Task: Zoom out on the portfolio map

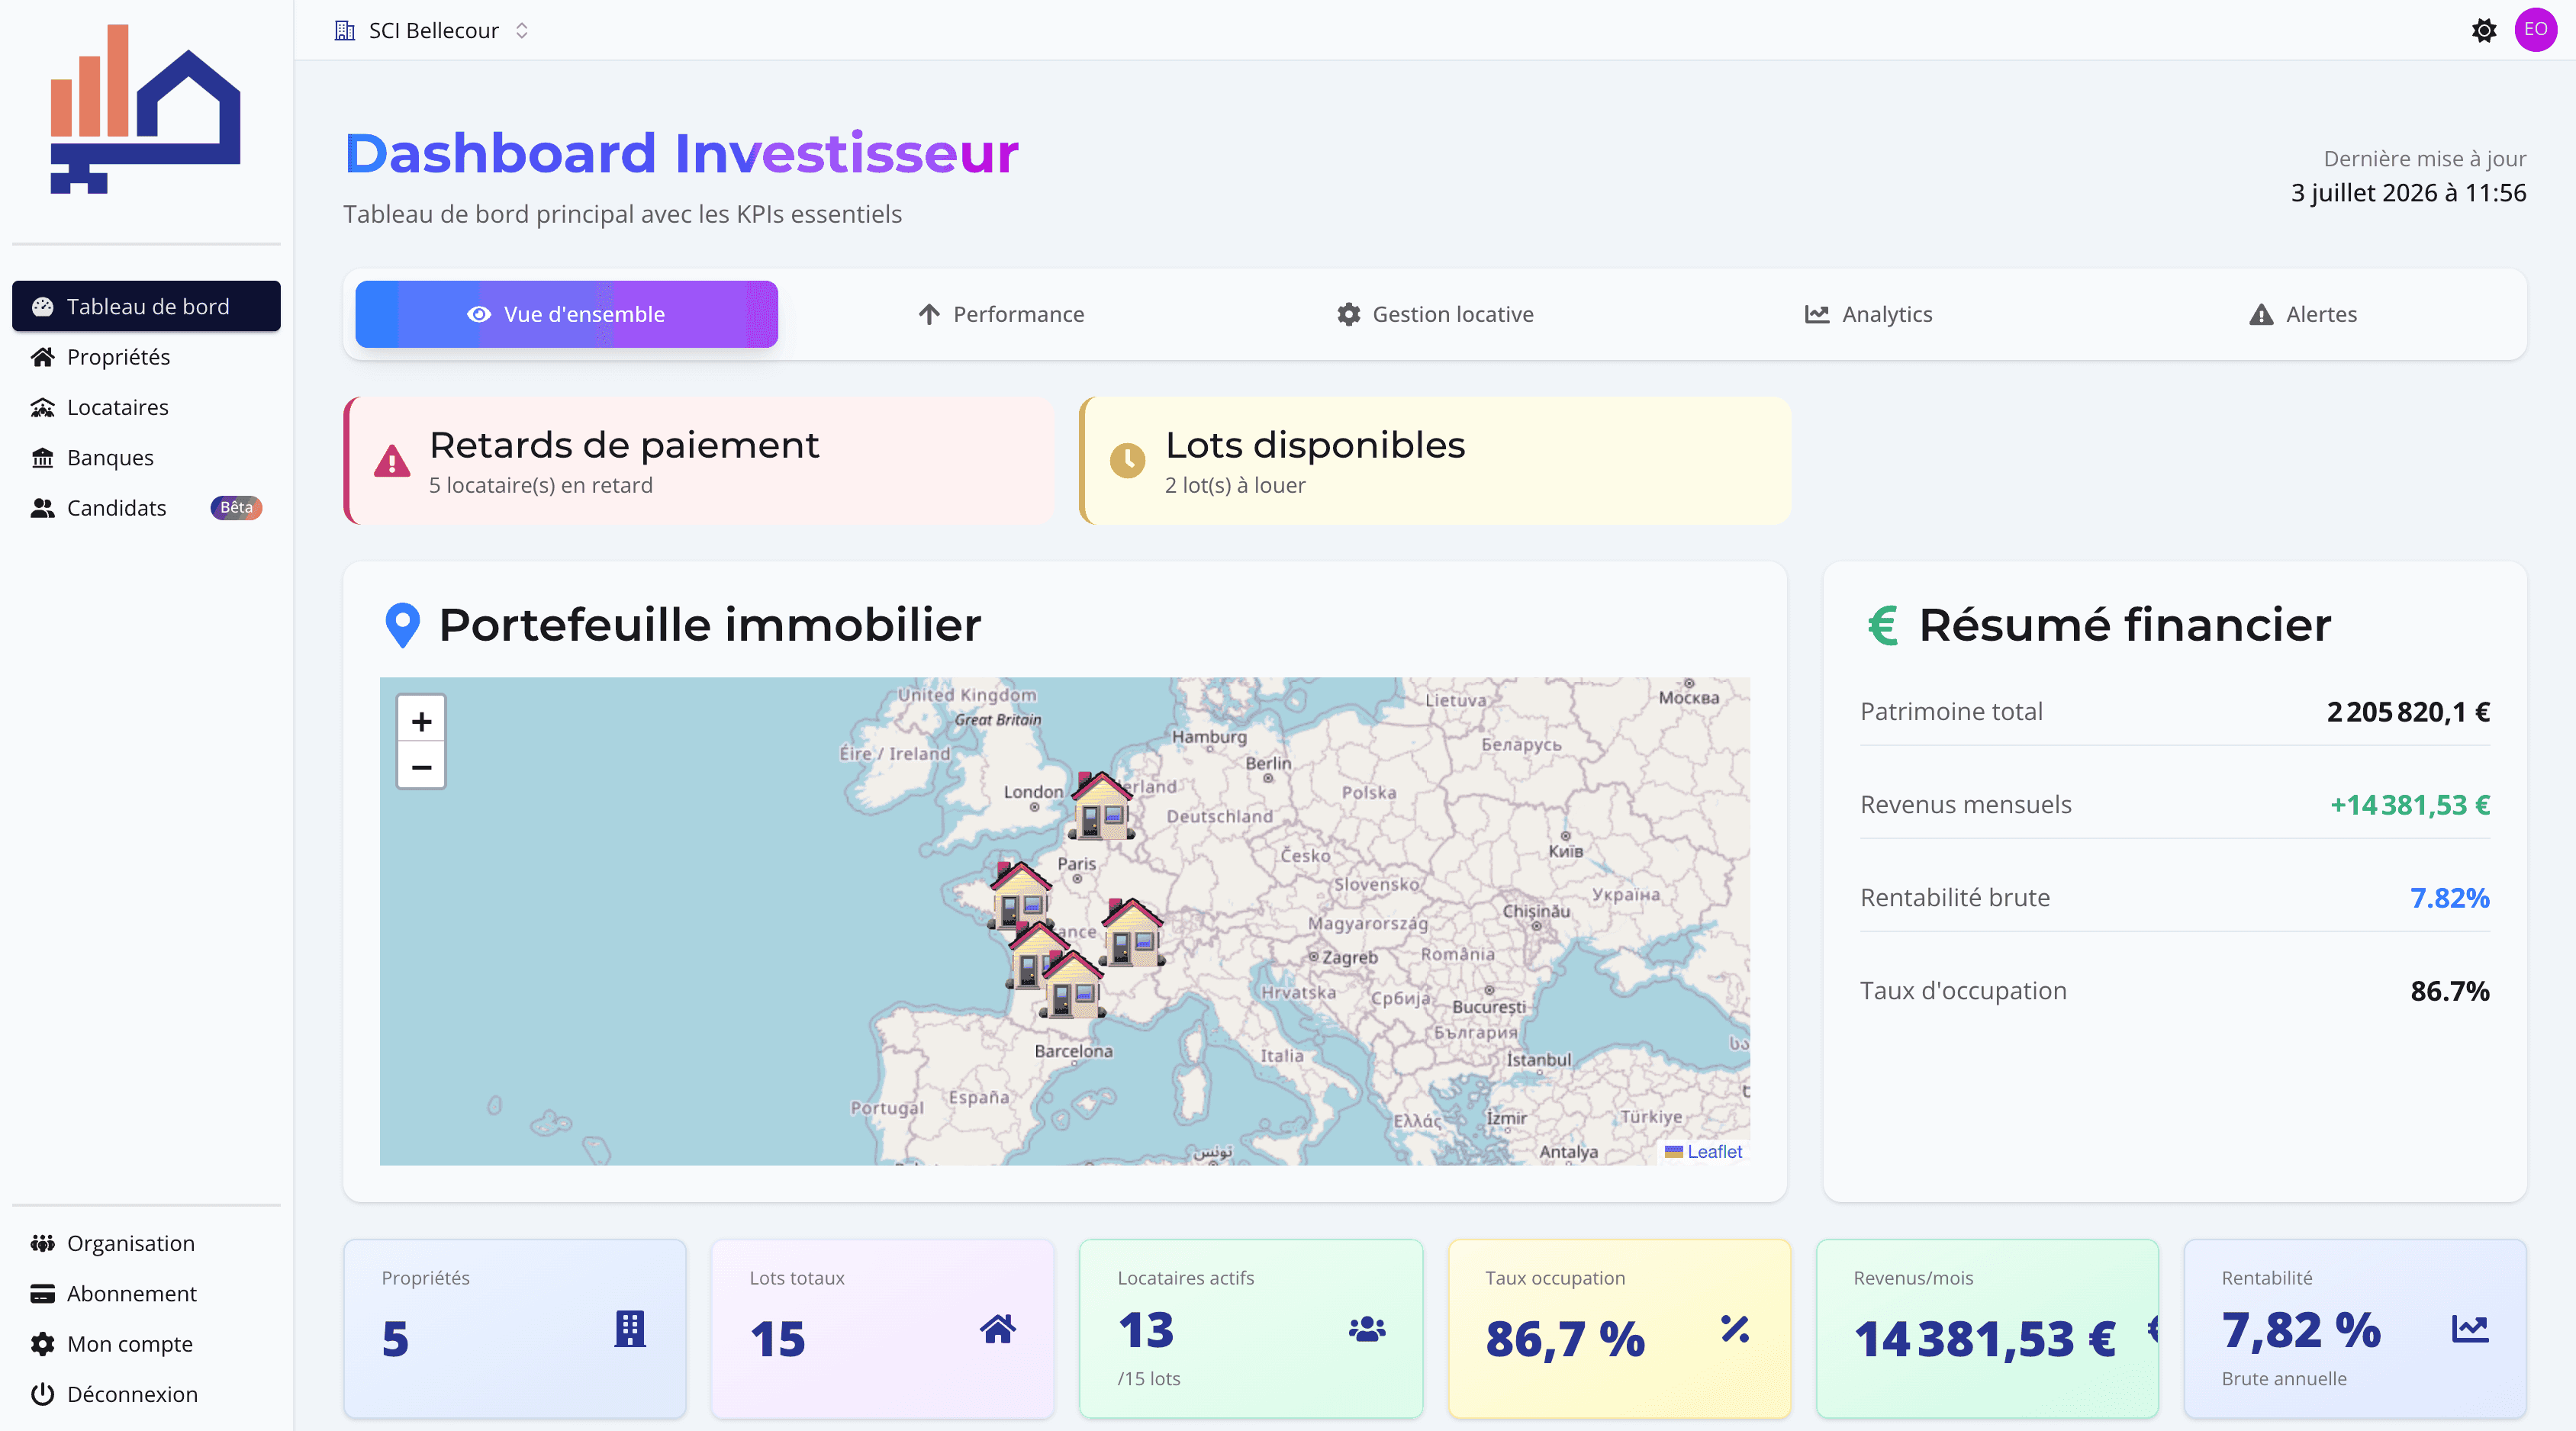Action: pyautogui.click(x=421, y=767)
